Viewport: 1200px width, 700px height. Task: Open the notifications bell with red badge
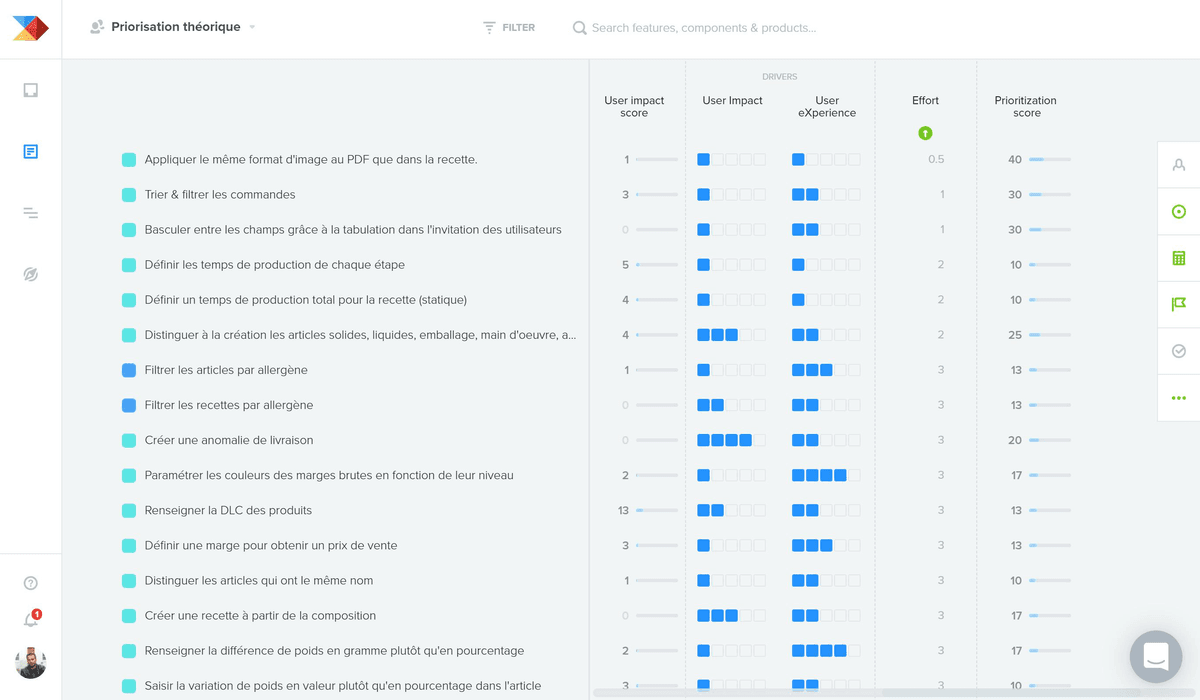(x=30, y=618)
